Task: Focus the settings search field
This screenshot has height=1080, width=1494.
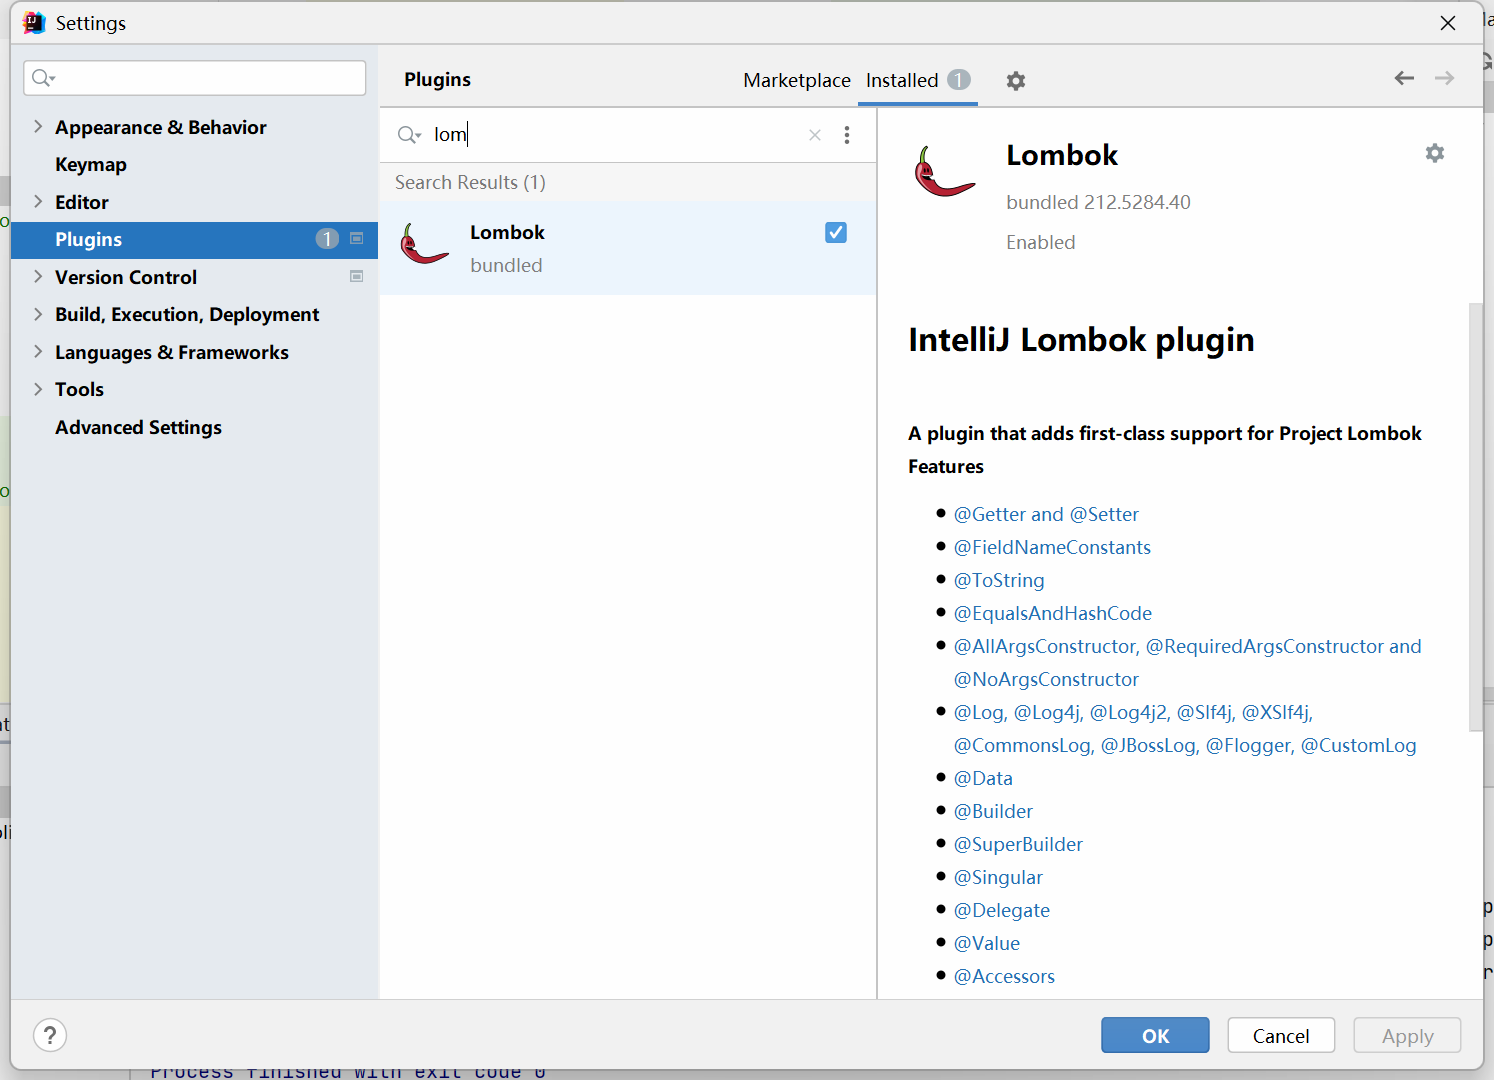Action: tap(195, 78)
